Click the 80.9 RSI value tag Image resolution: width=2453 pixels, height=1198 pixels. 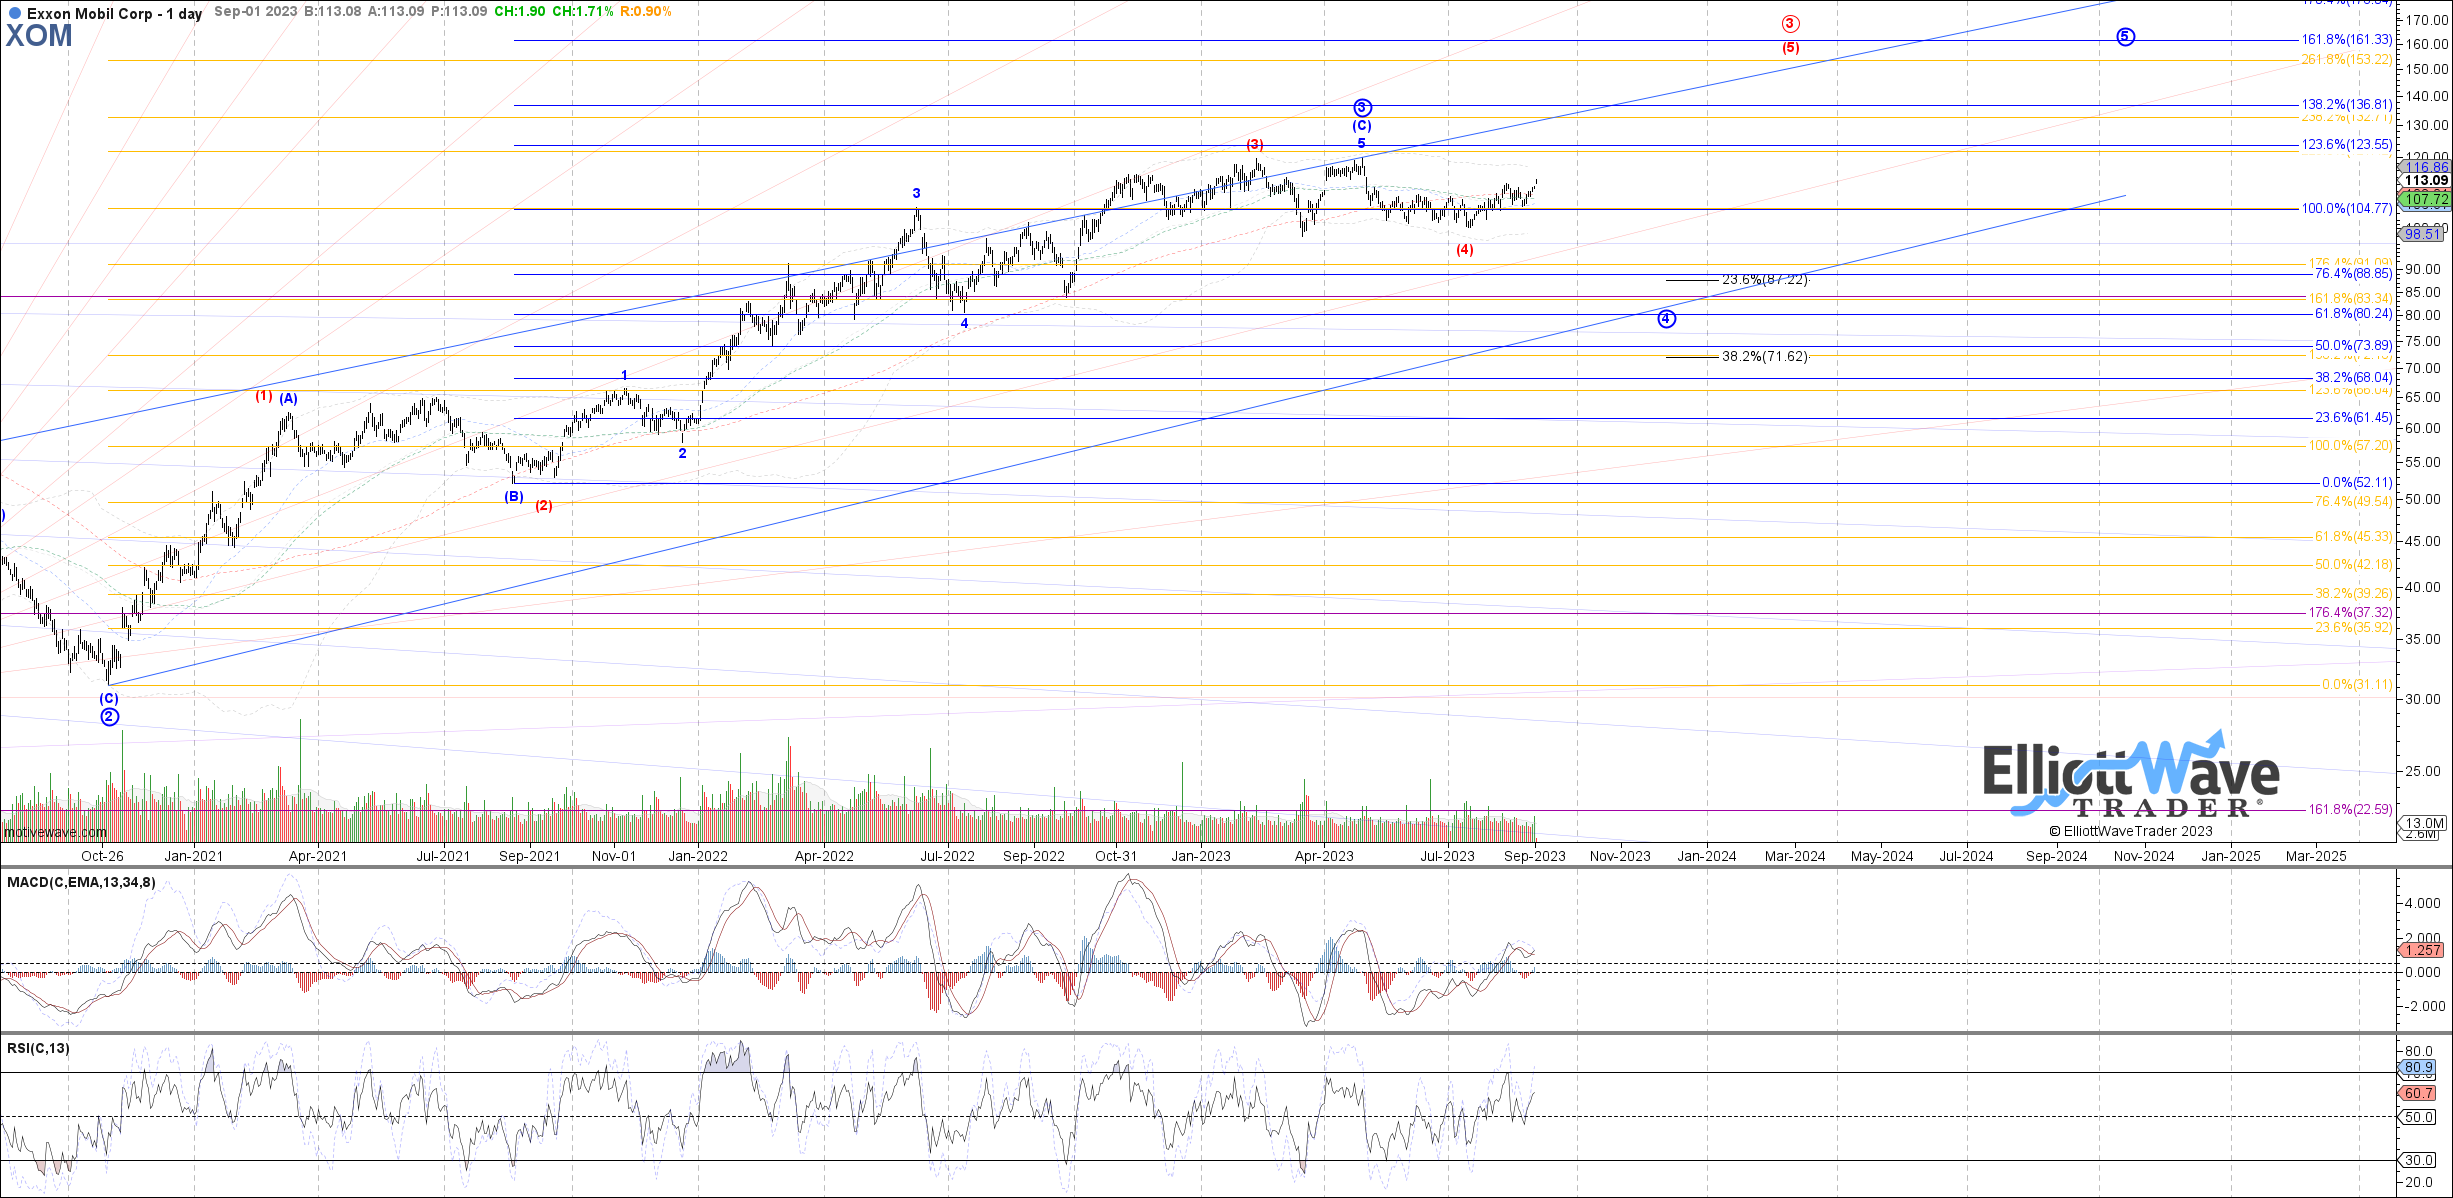(x=2420, y=1068)
